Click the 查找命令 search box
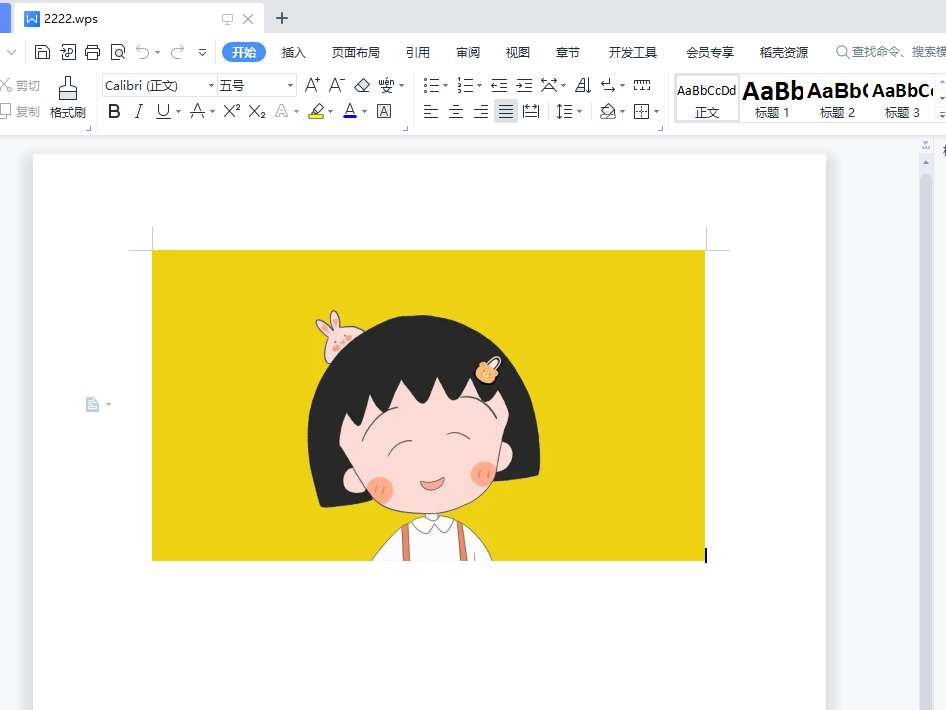The image size is (946, 710). pos(890,52)
